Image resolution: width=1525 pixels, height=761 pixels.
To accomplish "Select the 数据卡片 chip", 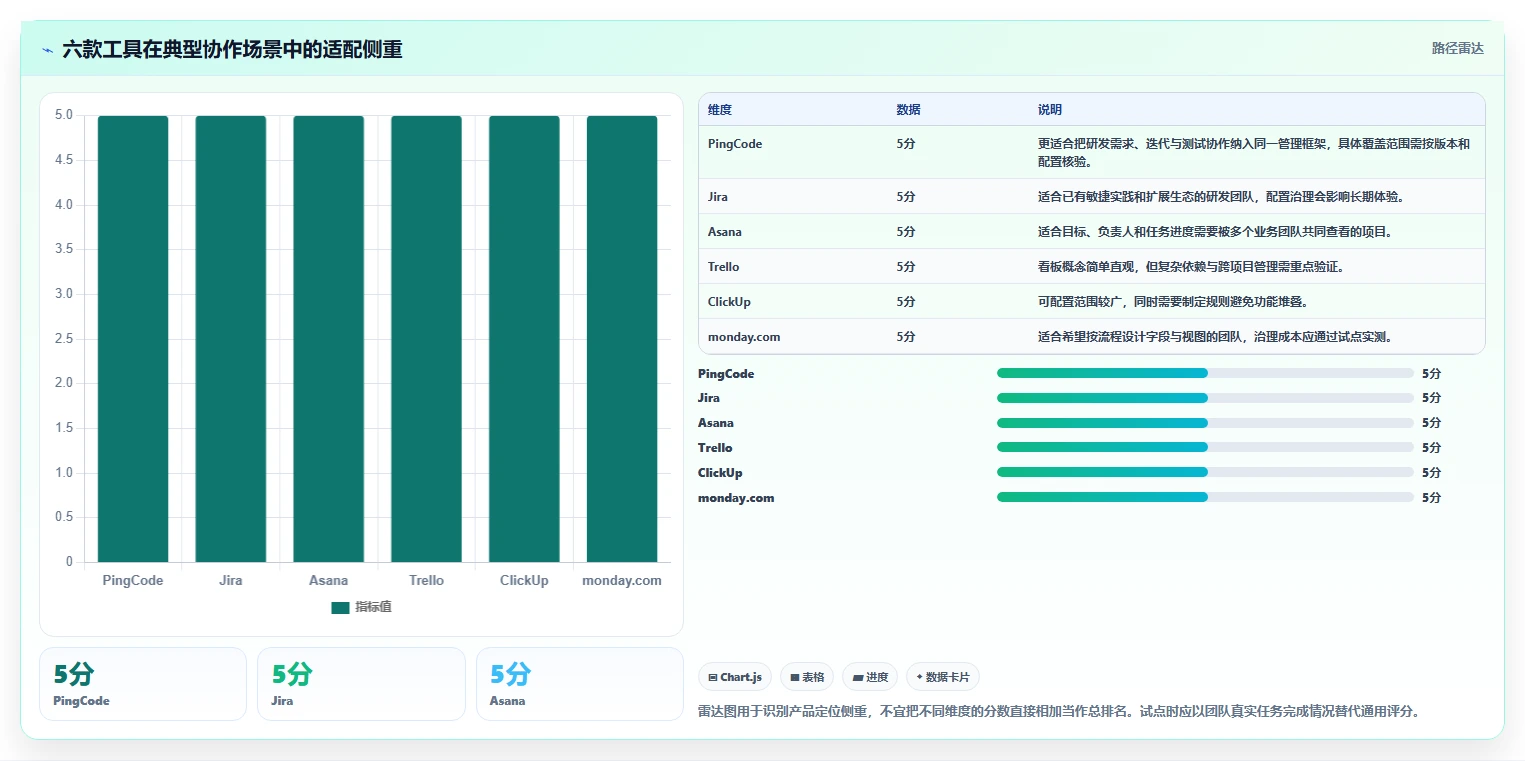I will coord(942,677).
